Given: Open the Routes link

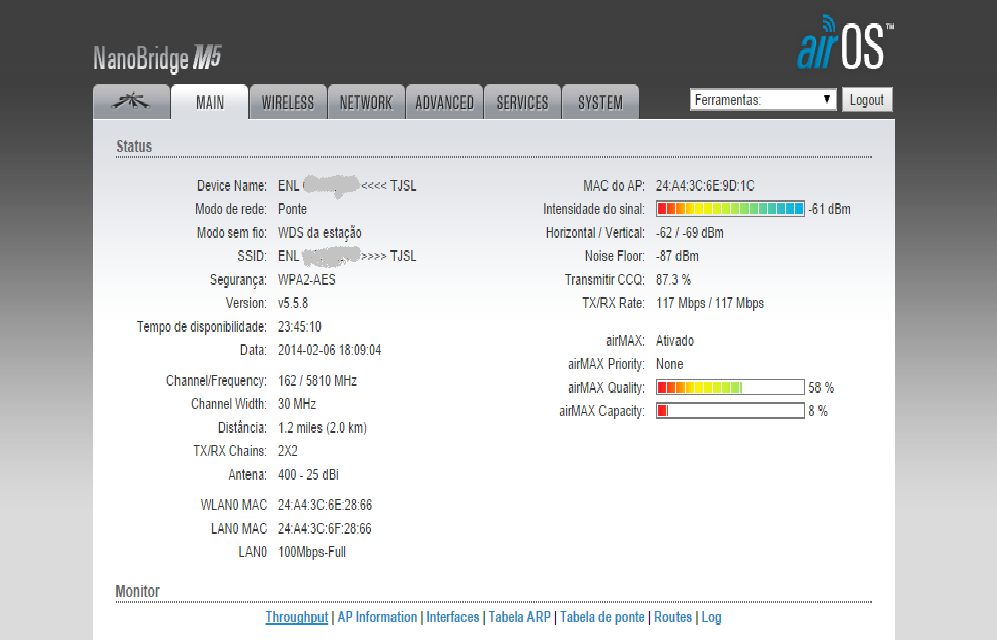Looking at the screenshot, I should tap(673, 617).
